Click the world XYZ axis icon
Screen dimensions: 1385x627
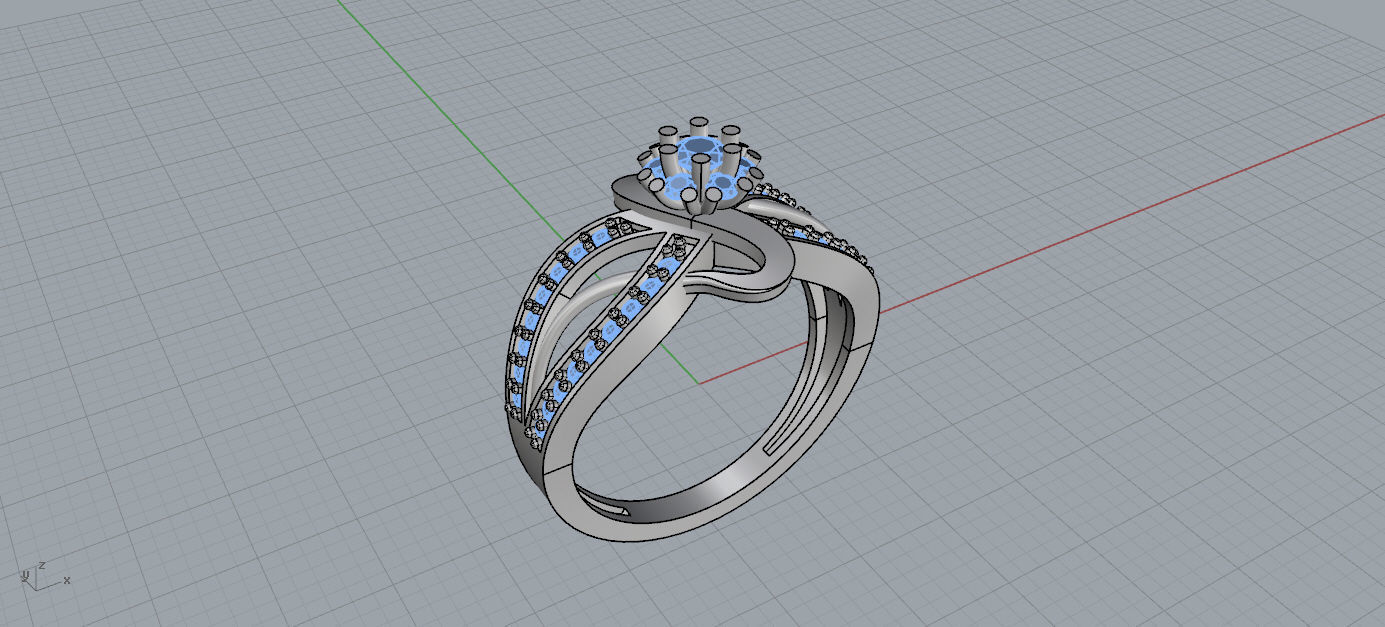tap(44, 574)
